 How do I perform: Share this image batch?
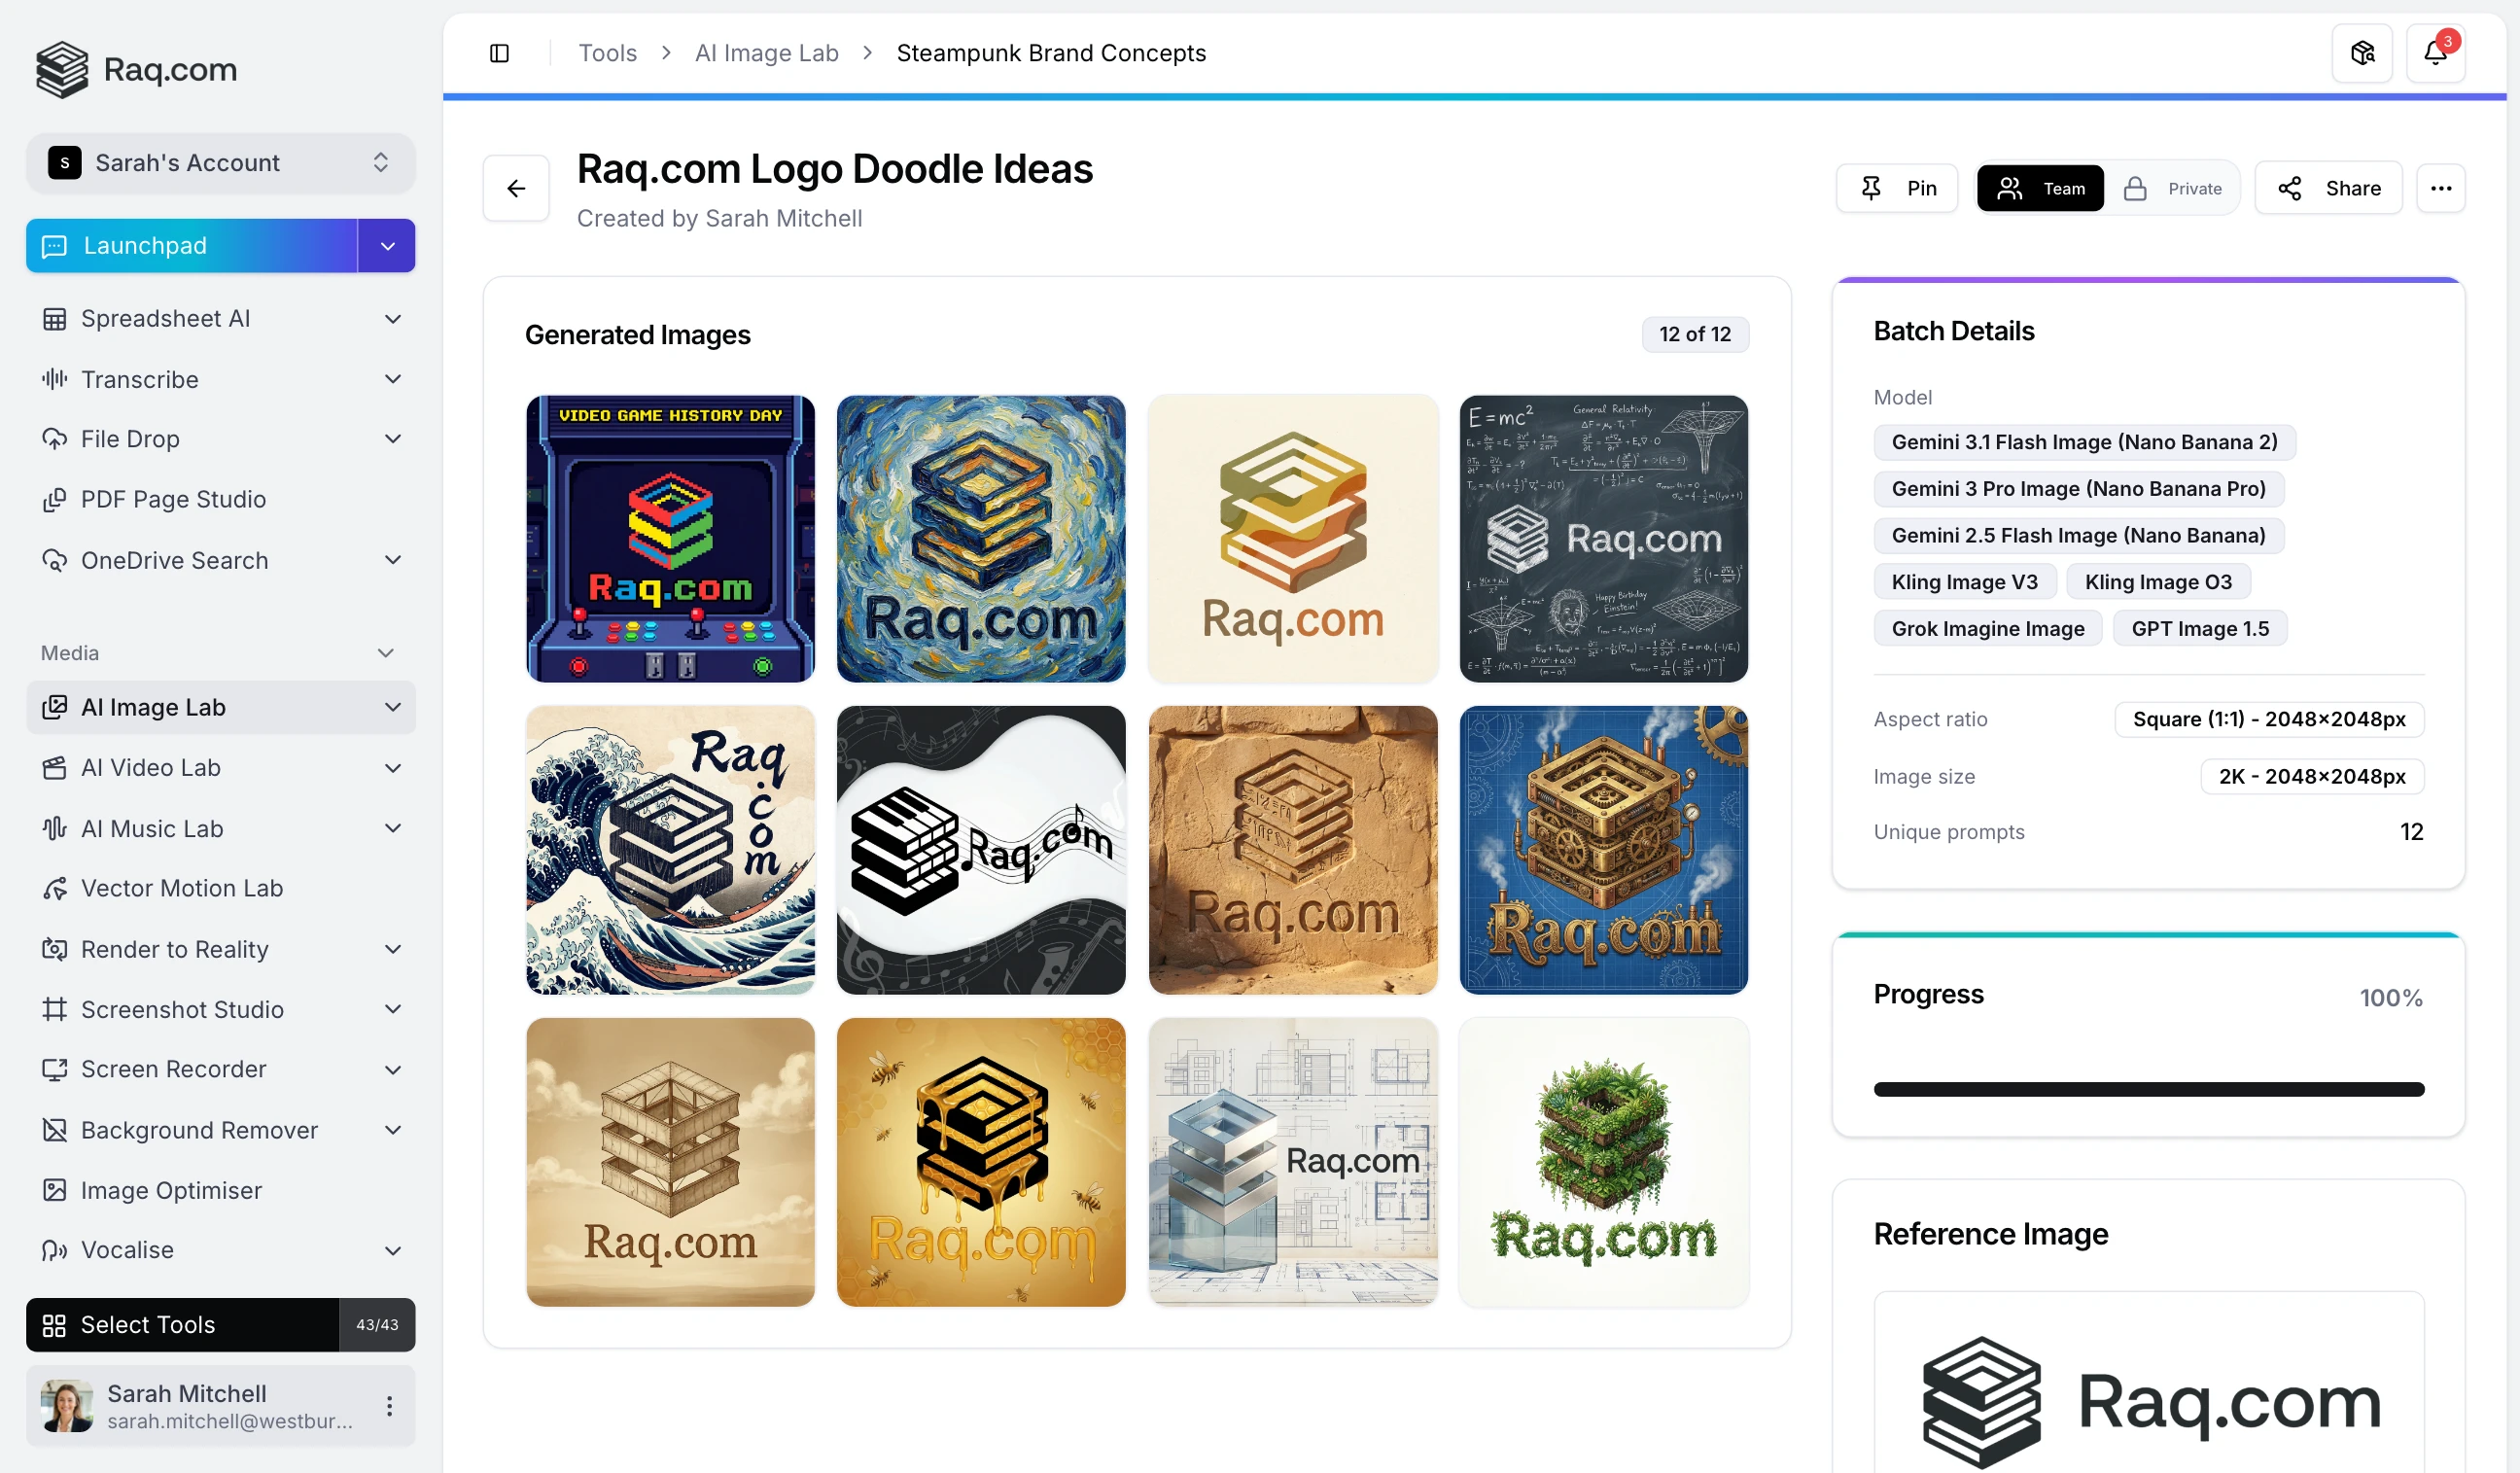click(2329, 187)
